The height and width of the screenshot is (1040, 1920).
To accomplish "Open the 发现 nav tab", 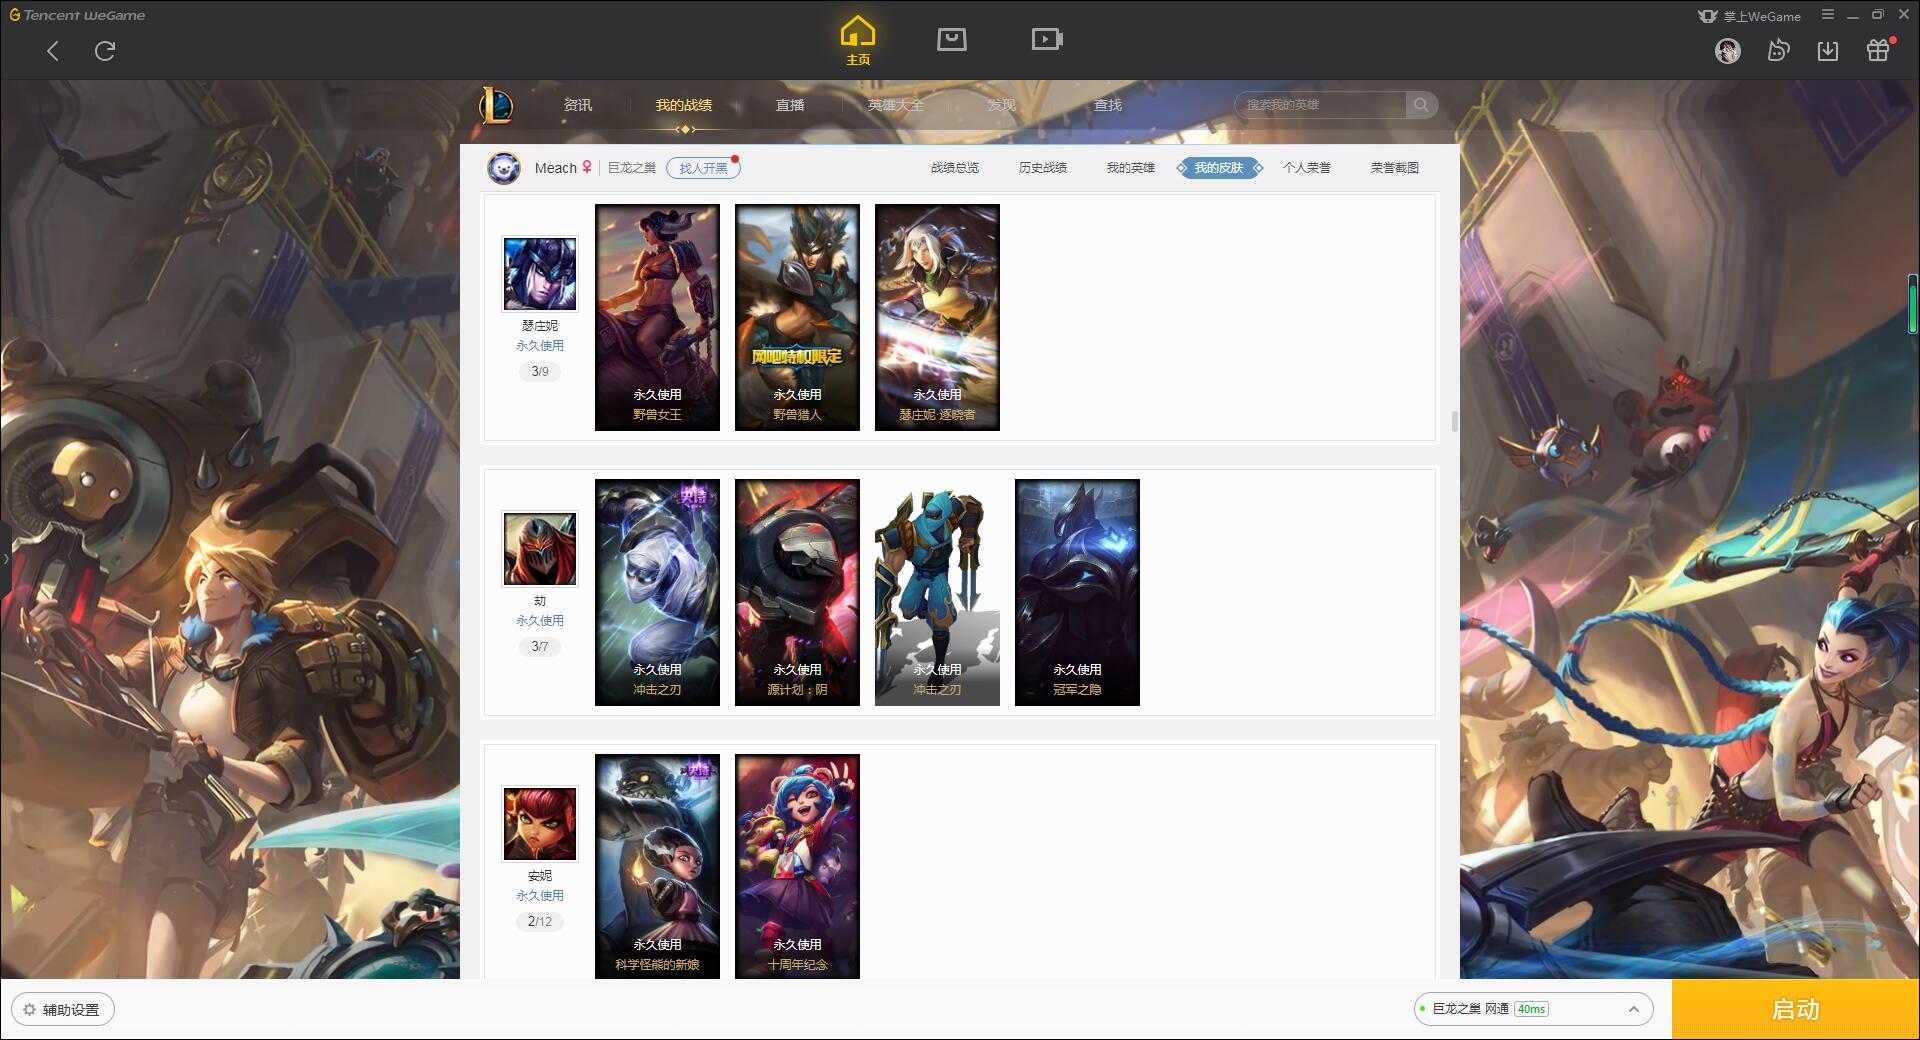I will [1002, 105].
